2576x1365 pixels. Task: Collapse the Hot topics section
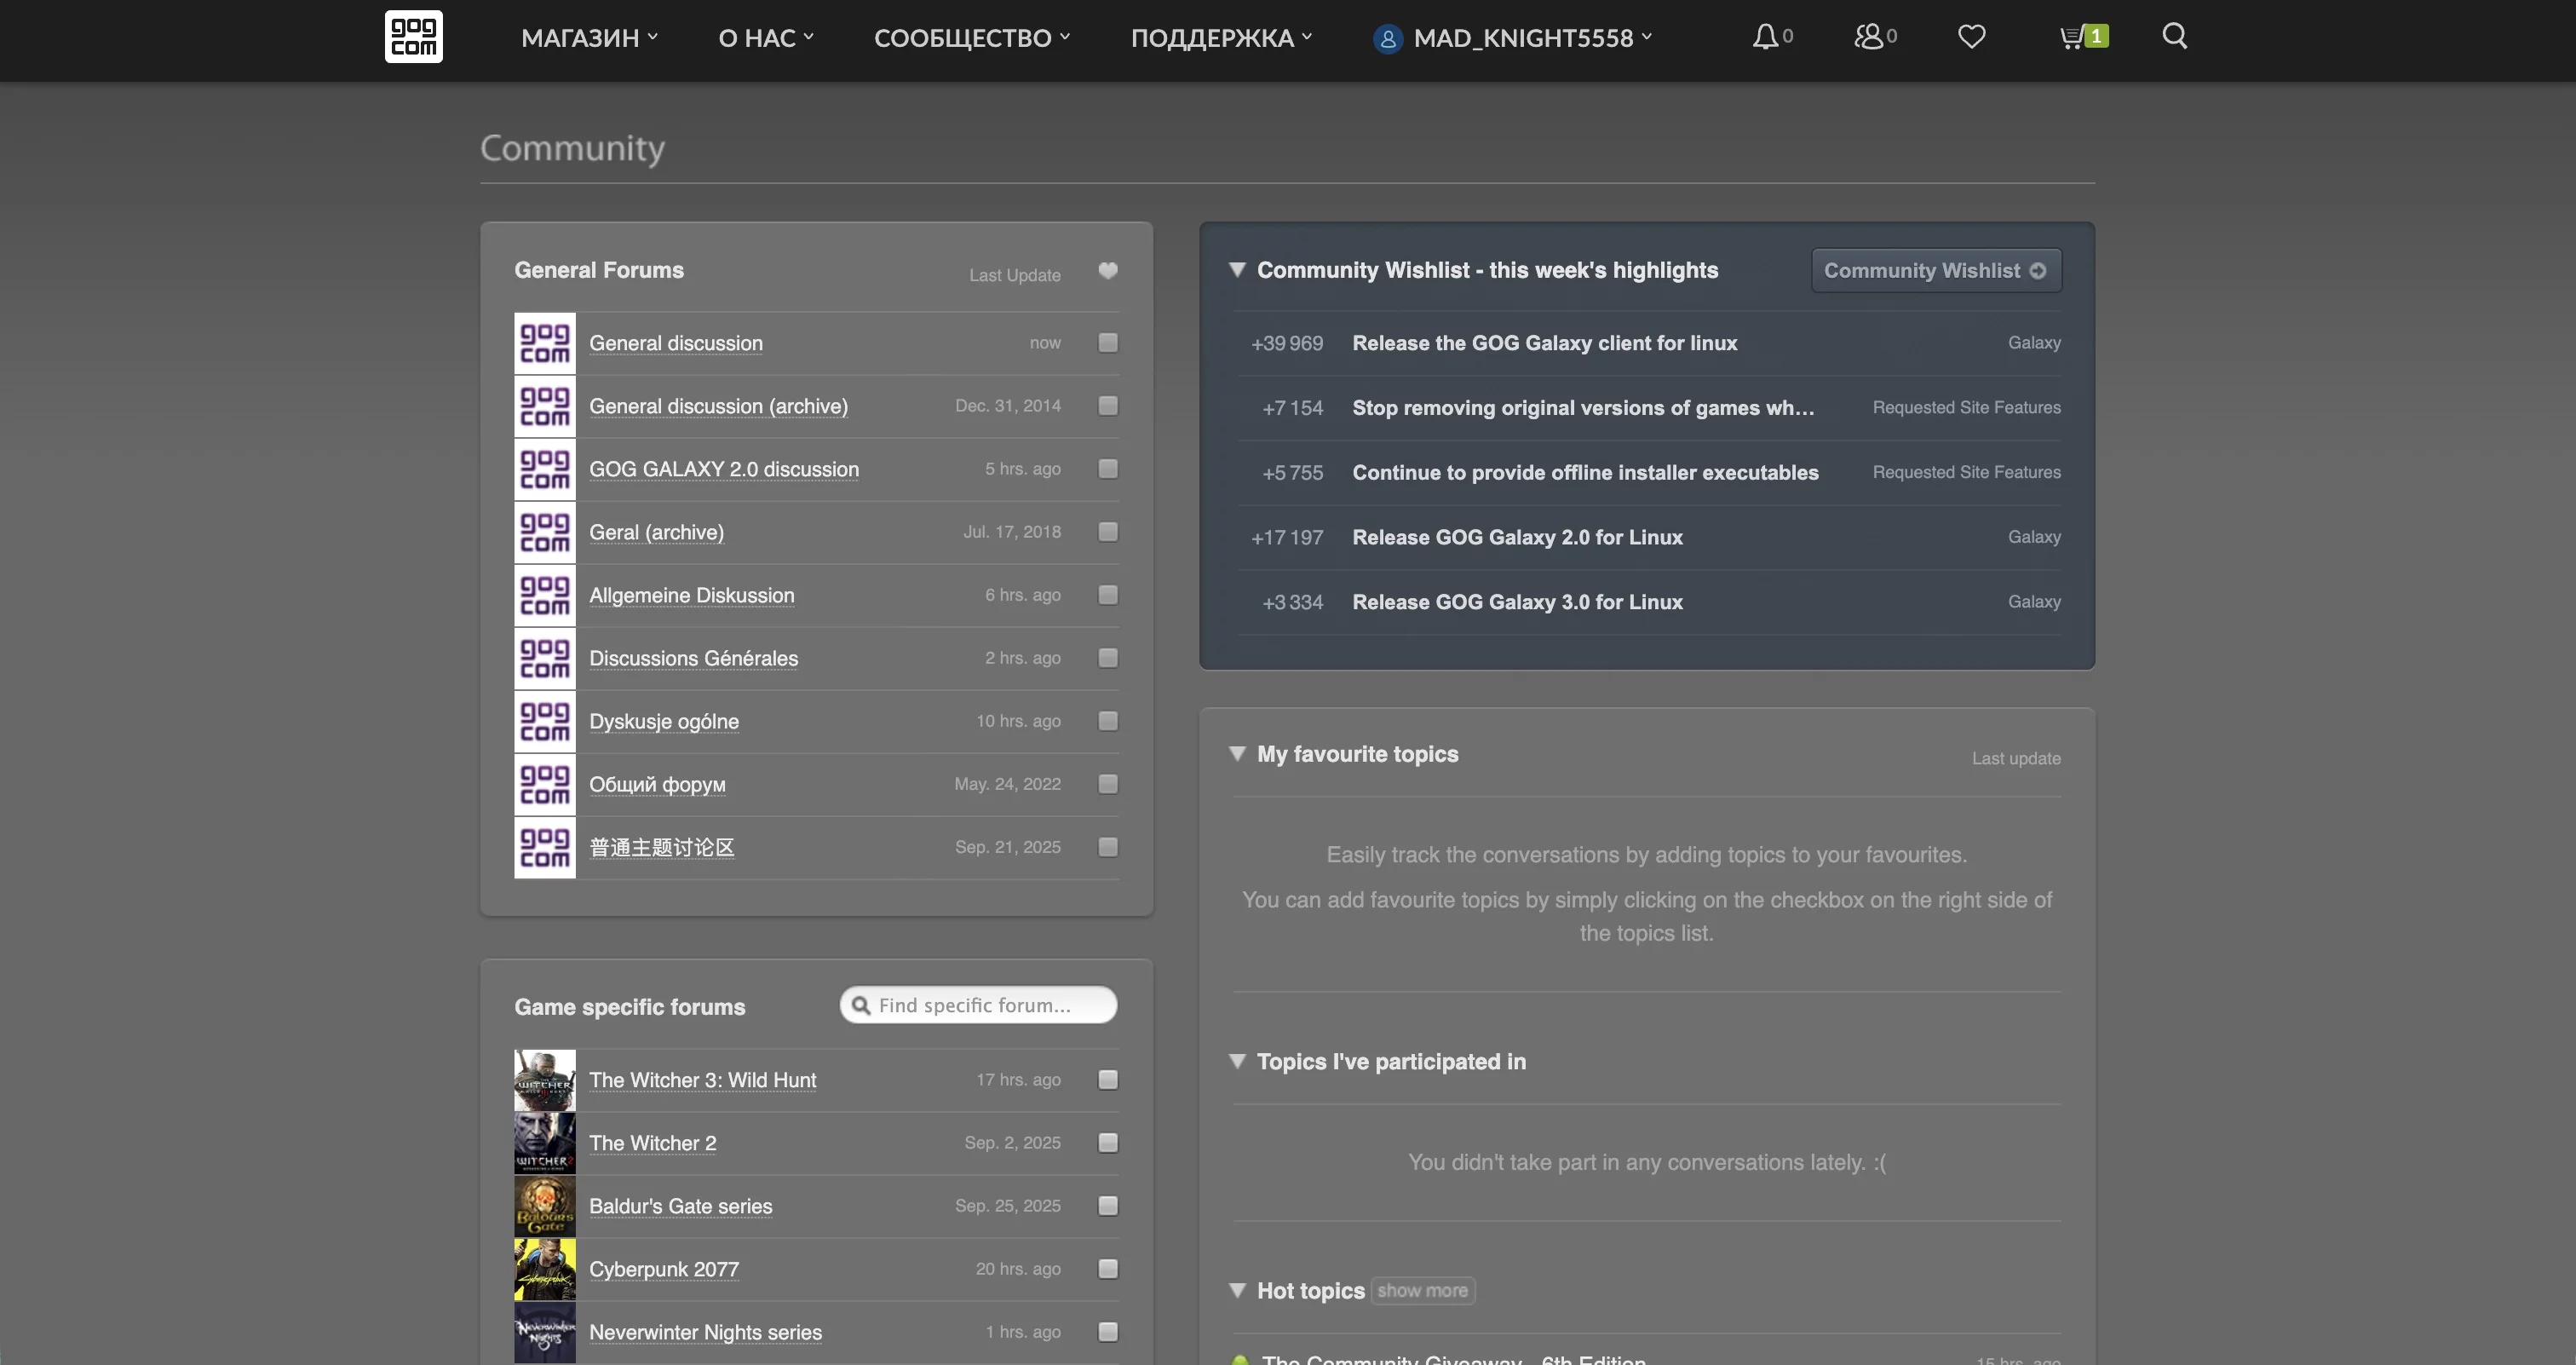(x=1237, y=1291)
